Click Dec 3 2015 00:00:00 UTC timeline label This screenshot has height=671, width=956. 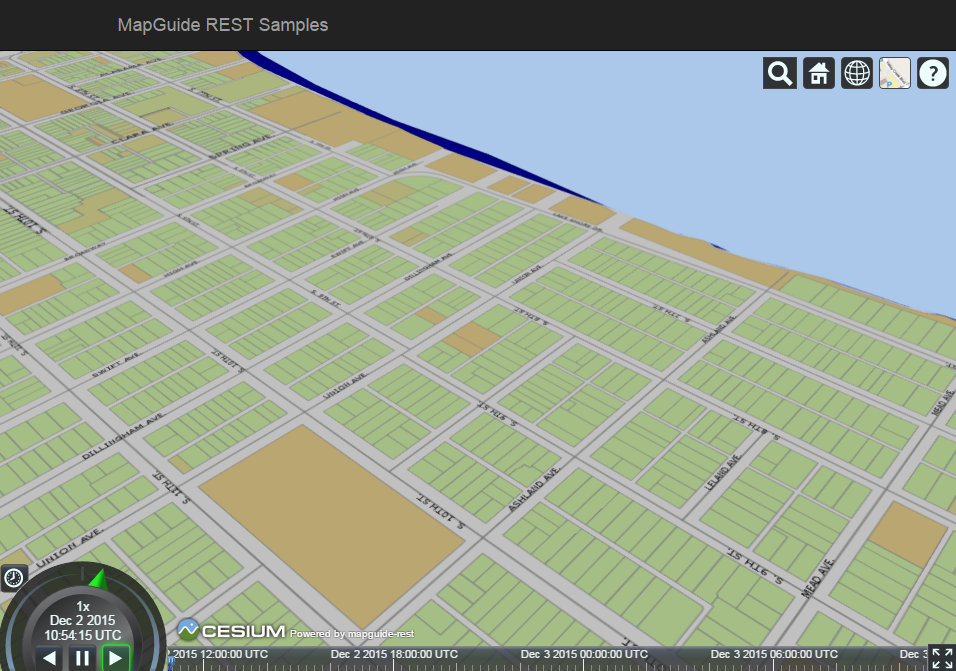583,655
